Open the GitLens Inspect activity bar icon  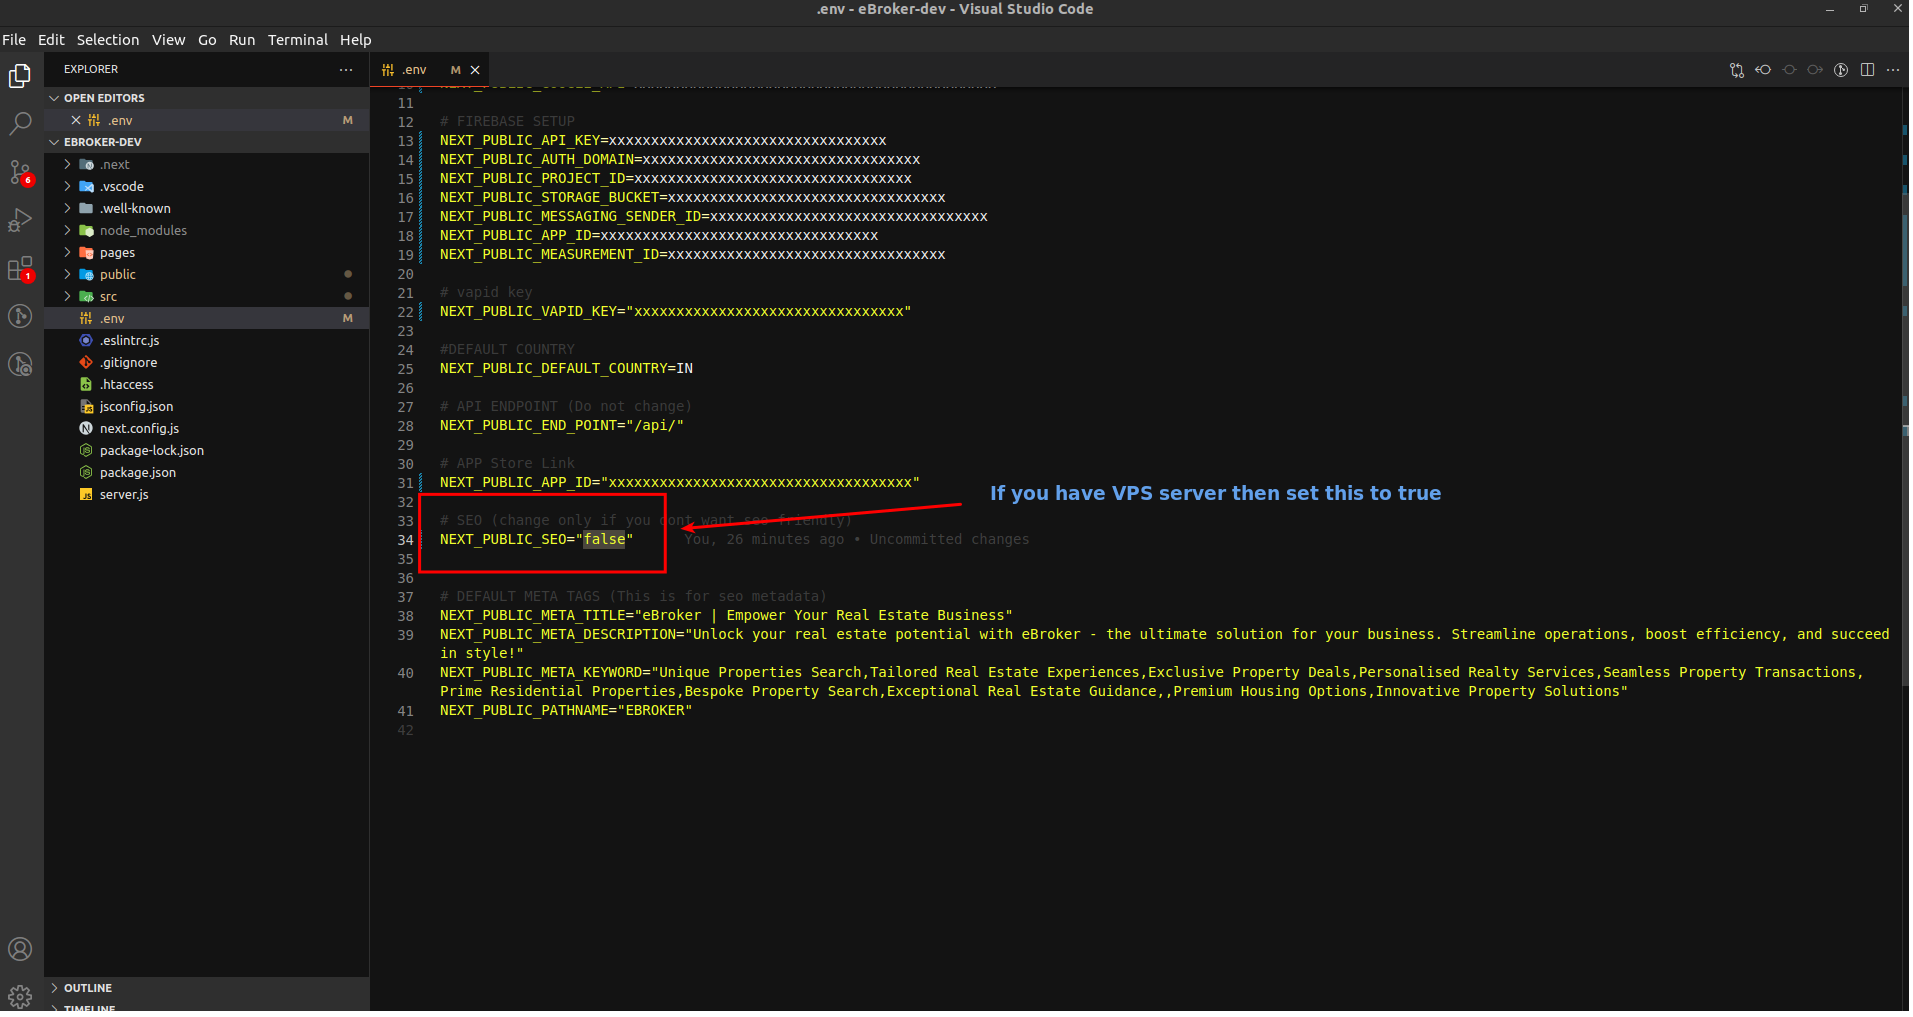click(20, 364)
